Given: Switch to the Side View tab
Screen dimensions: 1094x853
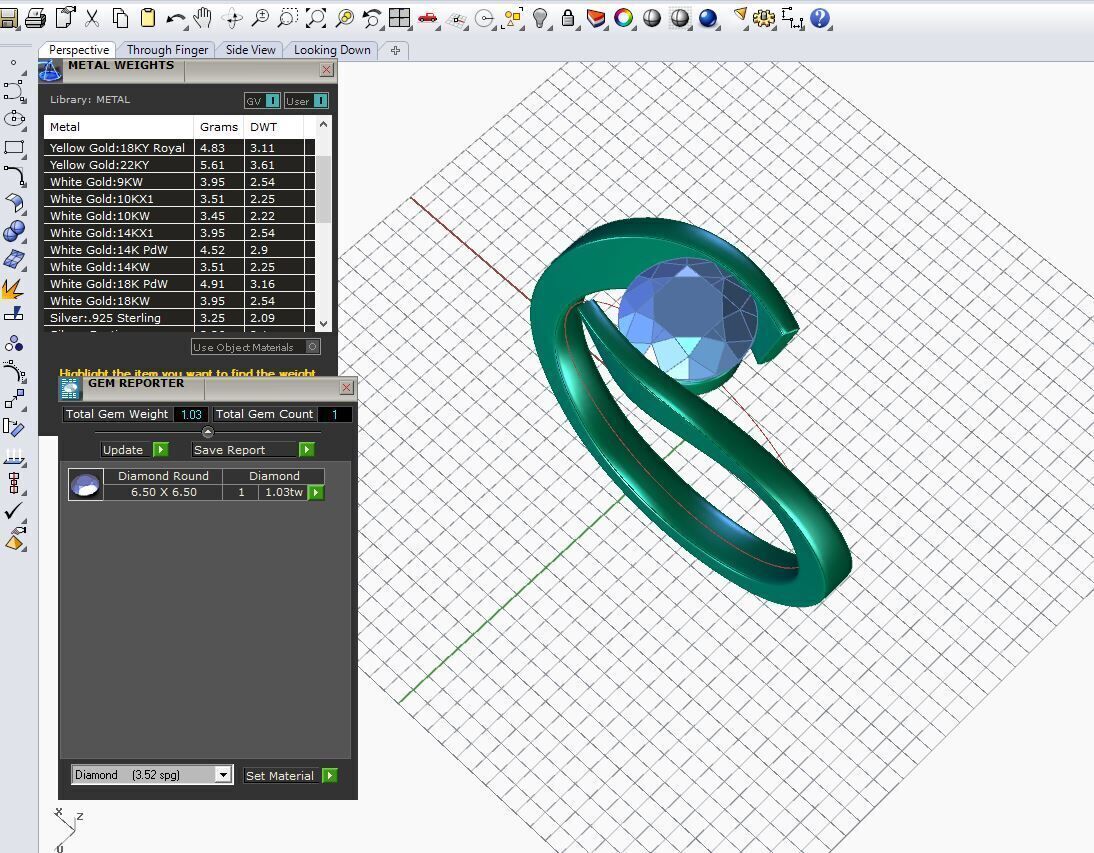Looking at the screenshot, I should [x=250, y=50].
